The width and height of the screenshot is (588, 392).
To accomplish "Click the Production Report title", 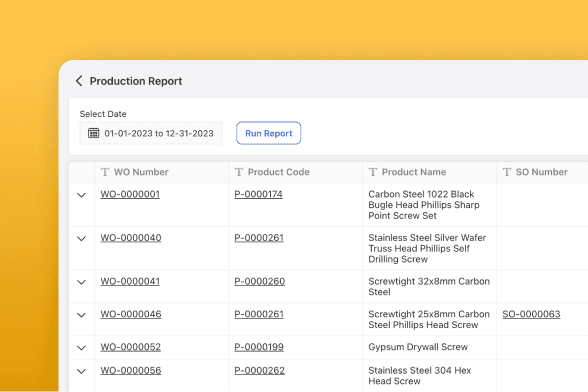I will click(136, 81).
